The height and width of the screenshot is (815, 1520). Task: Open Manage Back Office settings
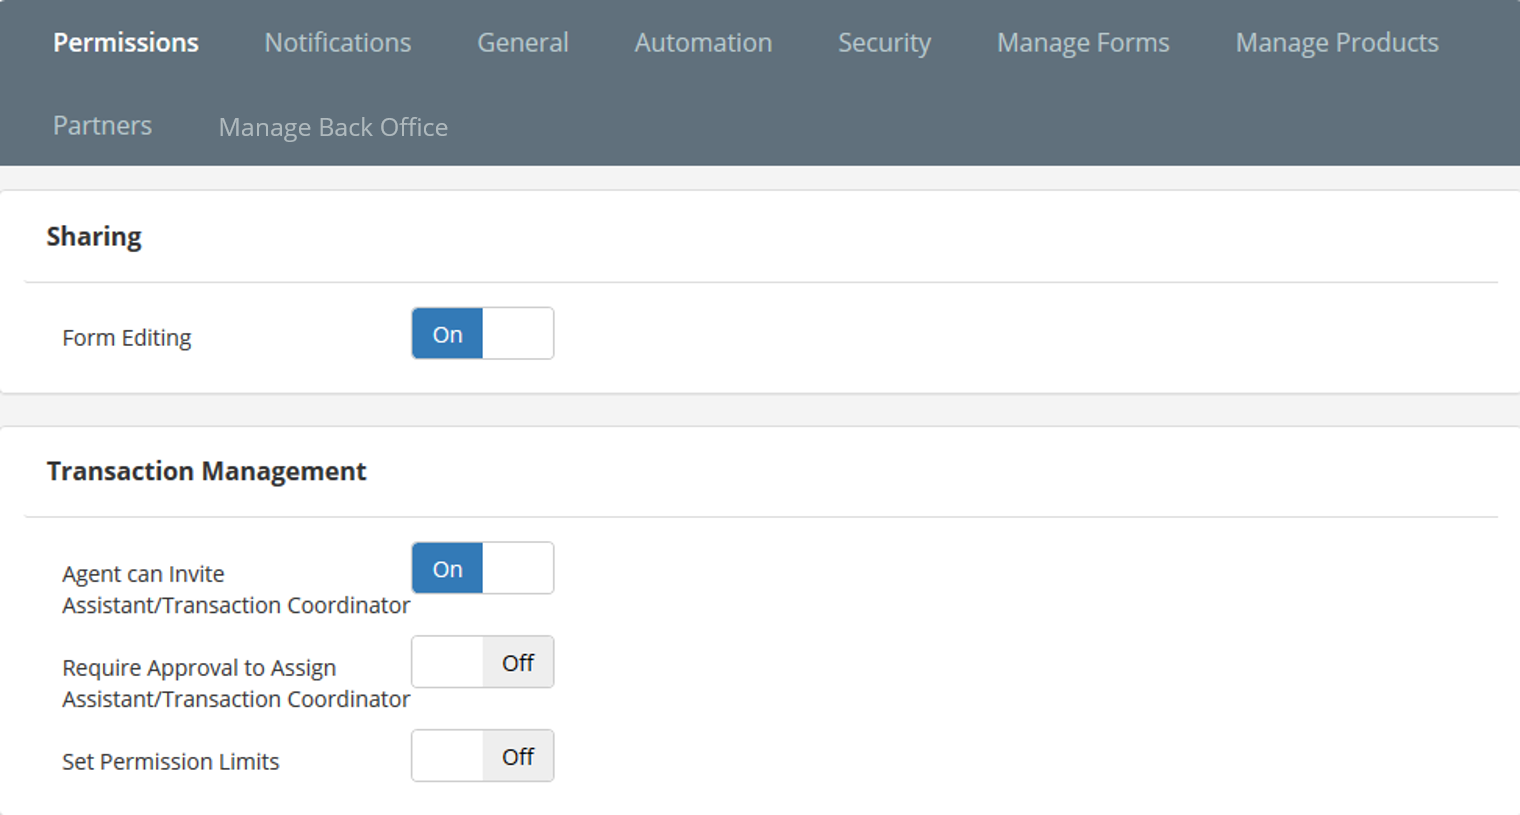pyautogui.click(x=333, y=127)
